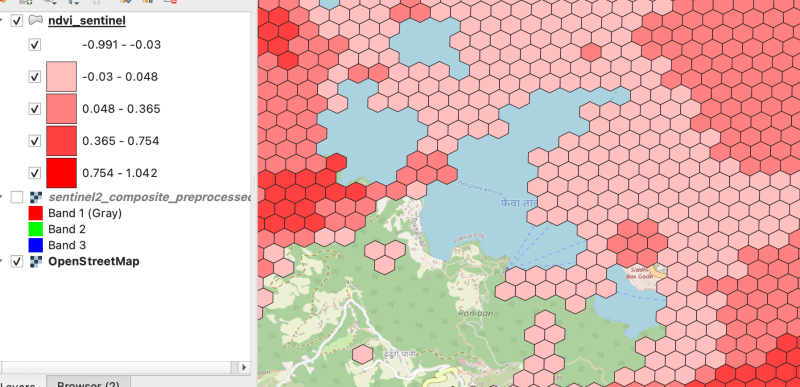Click the layers panel scroll right arrow
This screenshot has width=800, height=387.
click(x=244, y=367)
